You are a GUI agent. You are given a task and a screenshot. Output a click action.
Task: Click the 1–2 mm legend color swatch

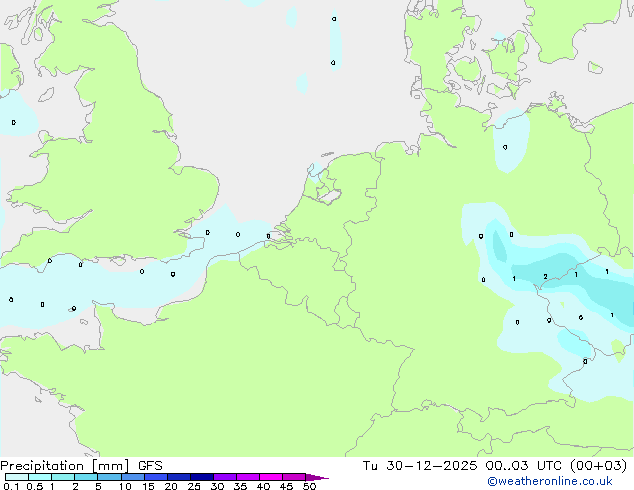pyautogui.click(x=63, y=477)
